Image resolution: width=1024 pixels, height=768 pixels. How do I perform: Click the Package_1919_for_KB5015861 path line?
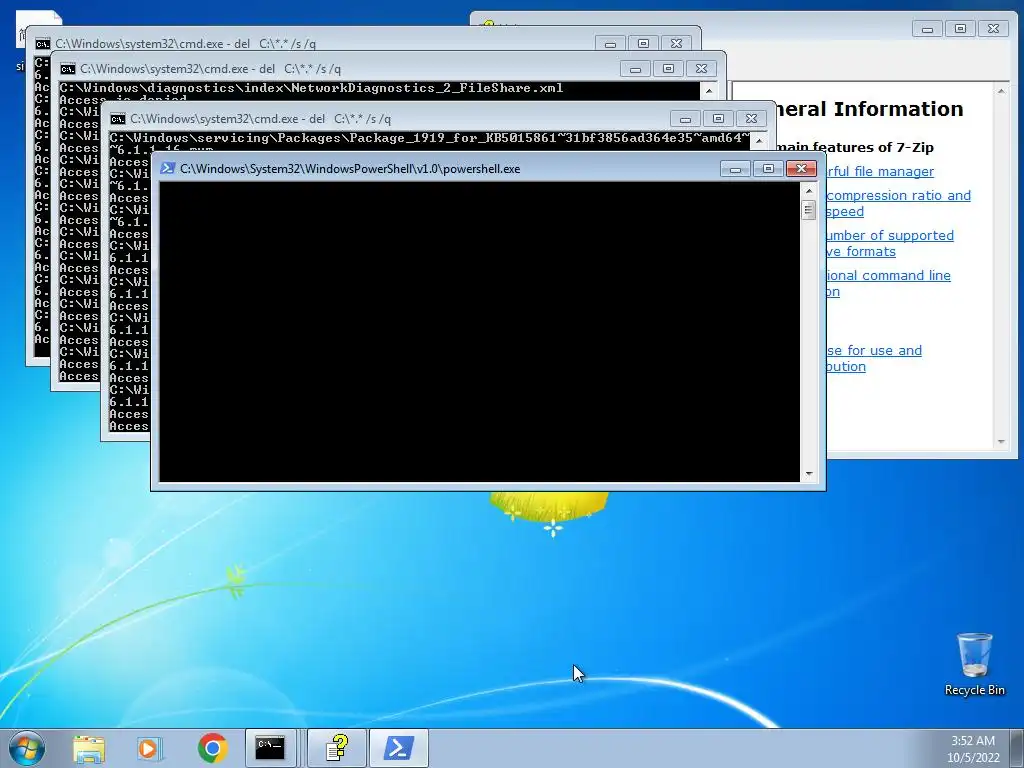coord(429,138)
